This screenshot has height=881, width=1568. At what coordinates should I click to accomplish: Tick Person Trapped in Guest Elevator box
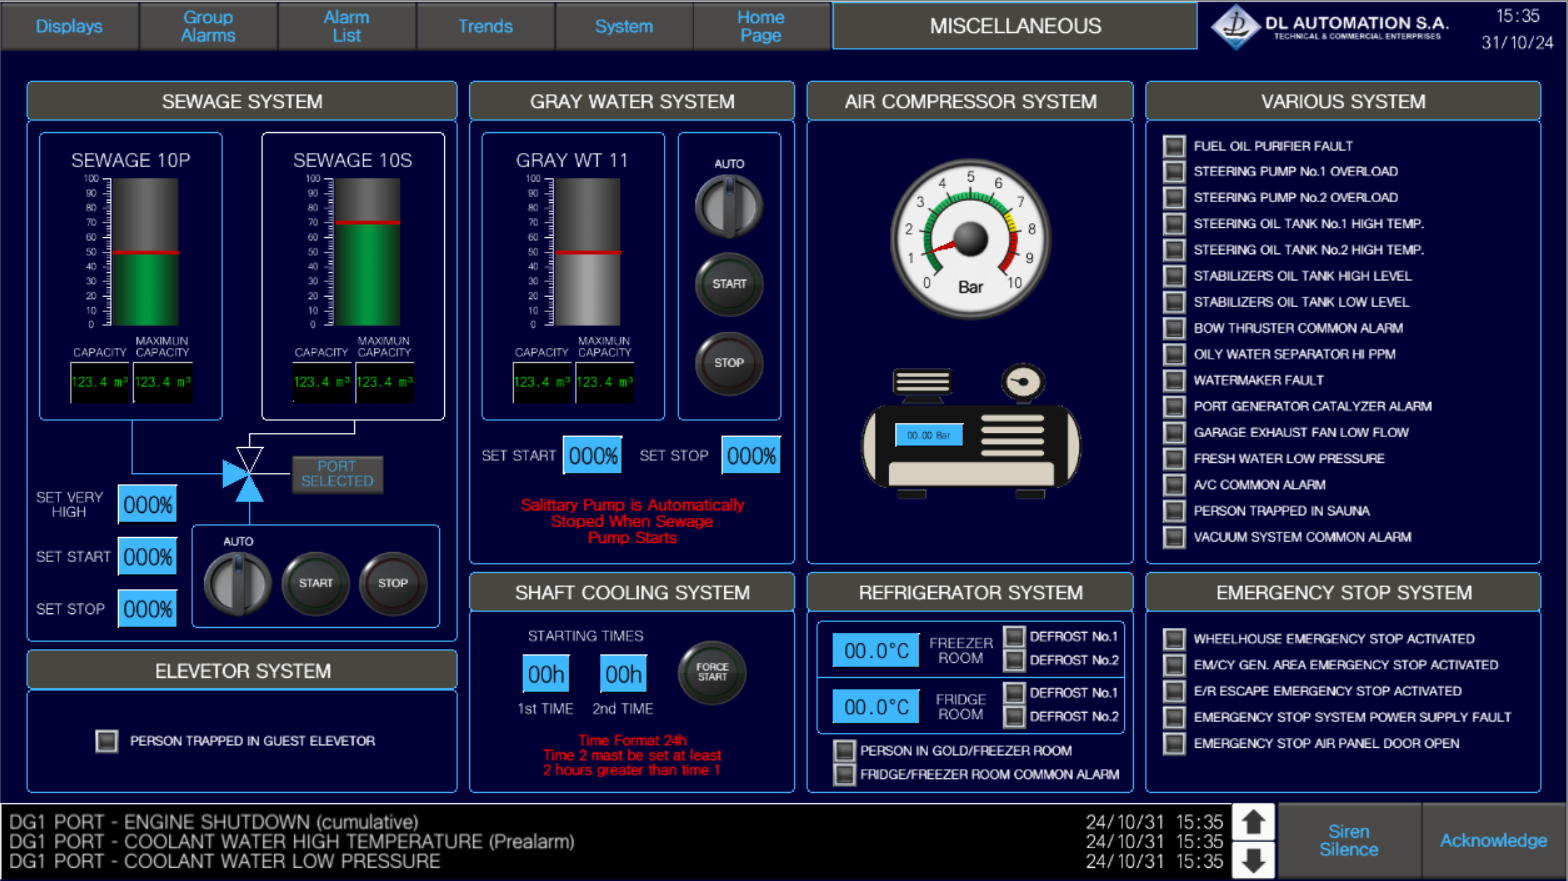107,741
